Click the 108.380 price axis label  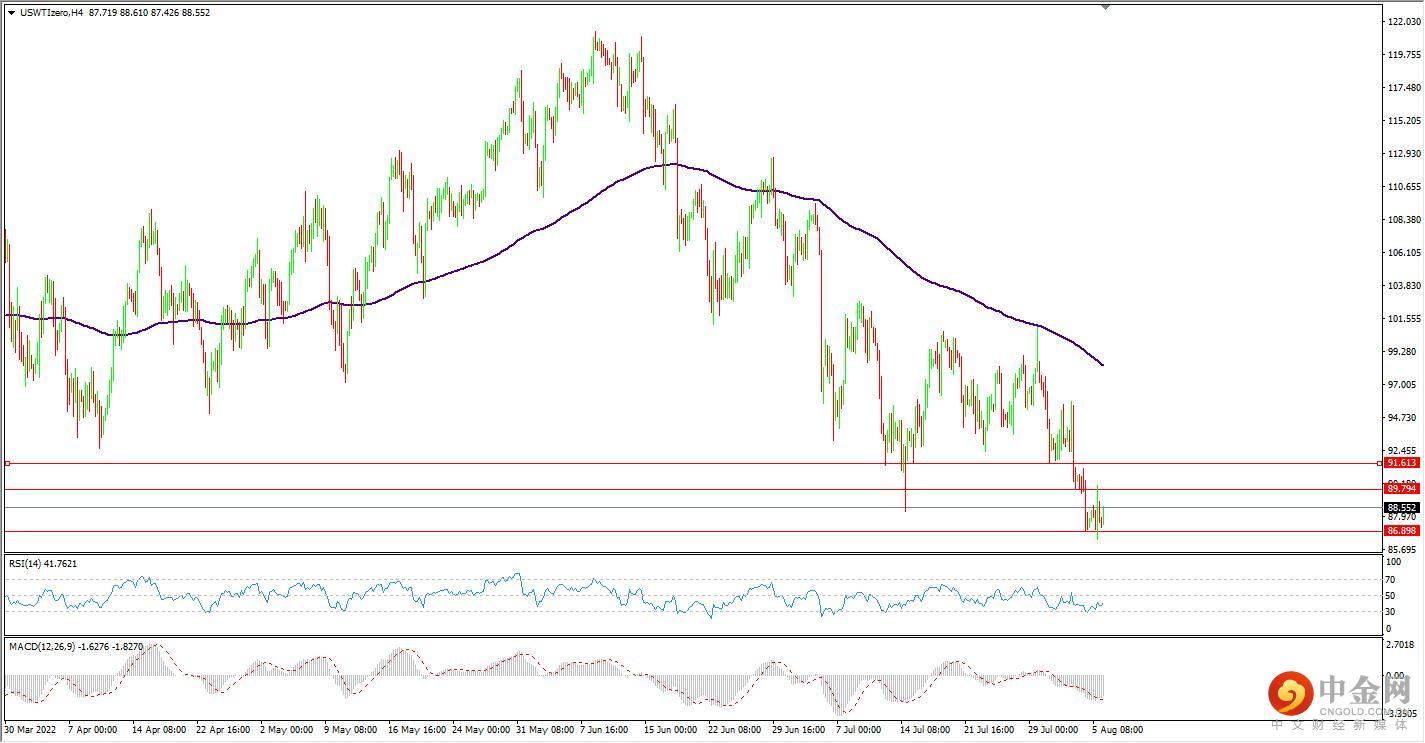[1404, 220]
